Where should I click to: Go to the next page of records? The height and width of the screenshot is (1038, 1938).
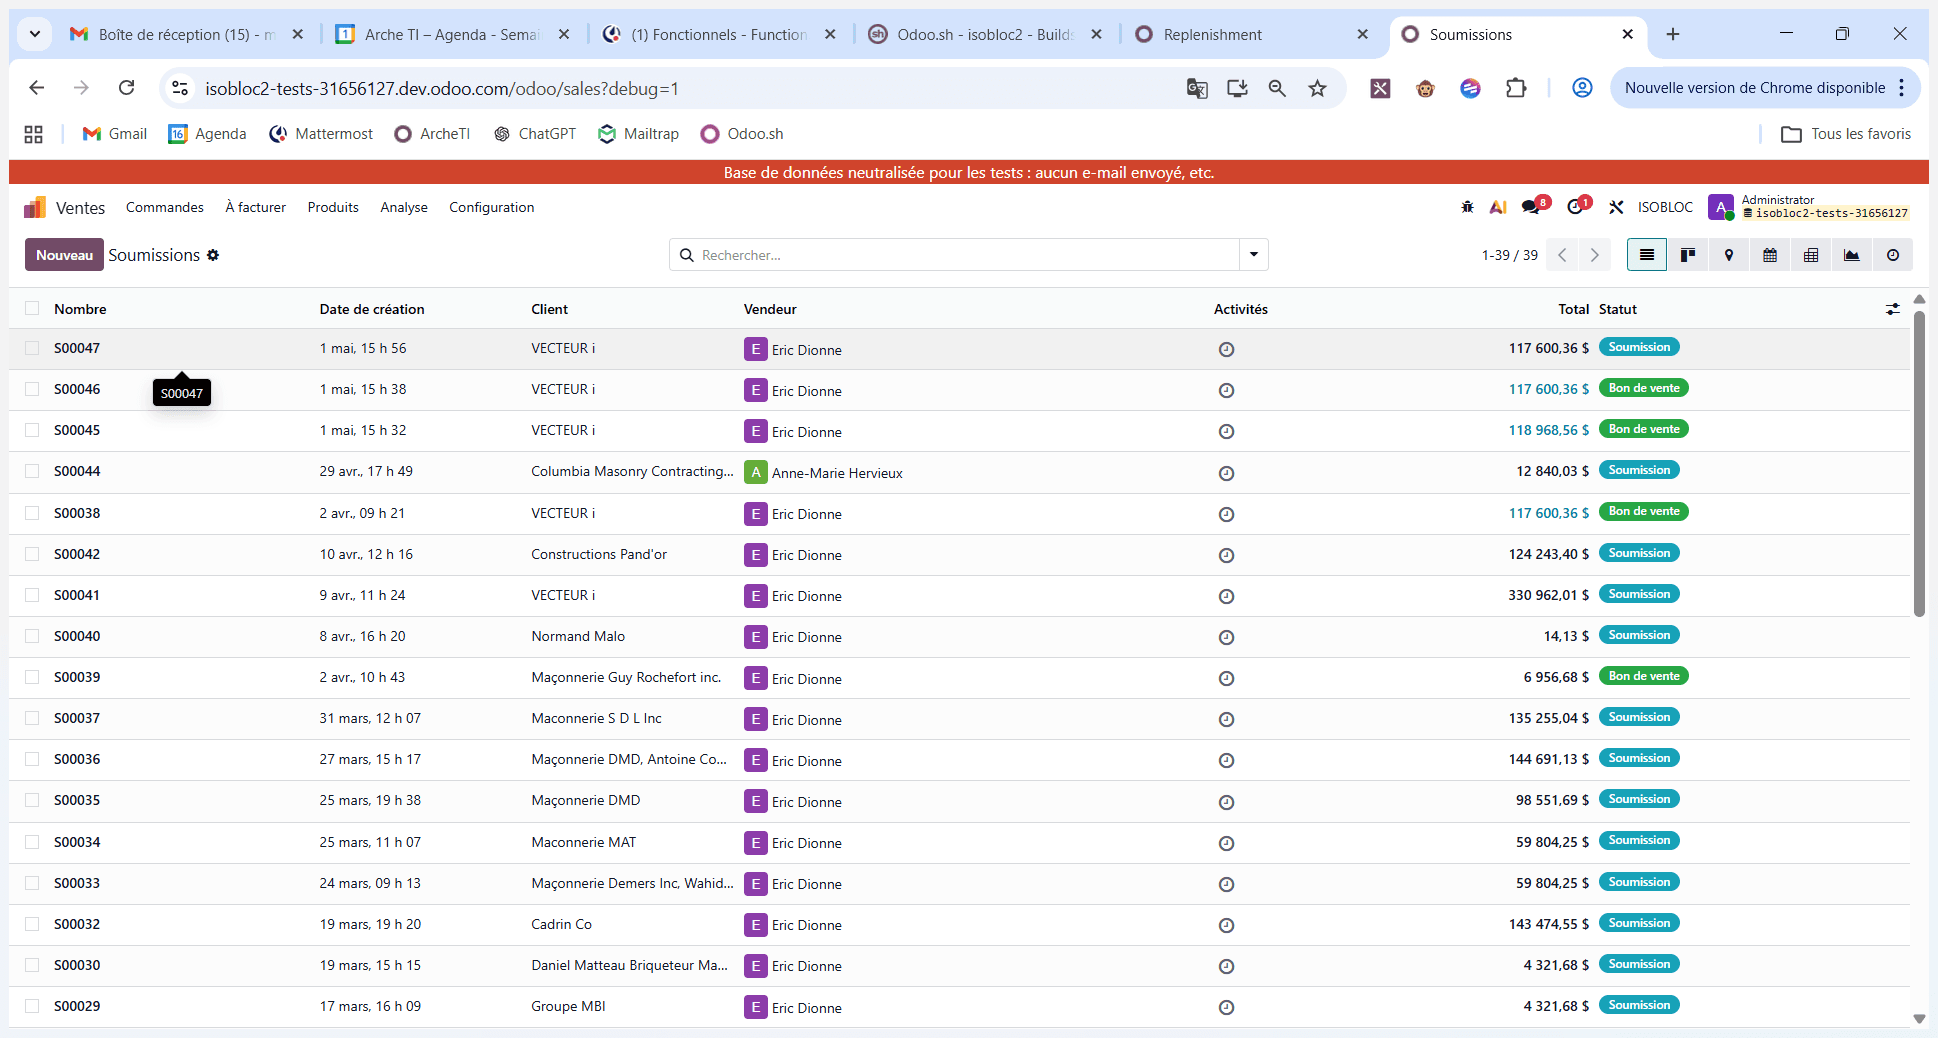1595,255
